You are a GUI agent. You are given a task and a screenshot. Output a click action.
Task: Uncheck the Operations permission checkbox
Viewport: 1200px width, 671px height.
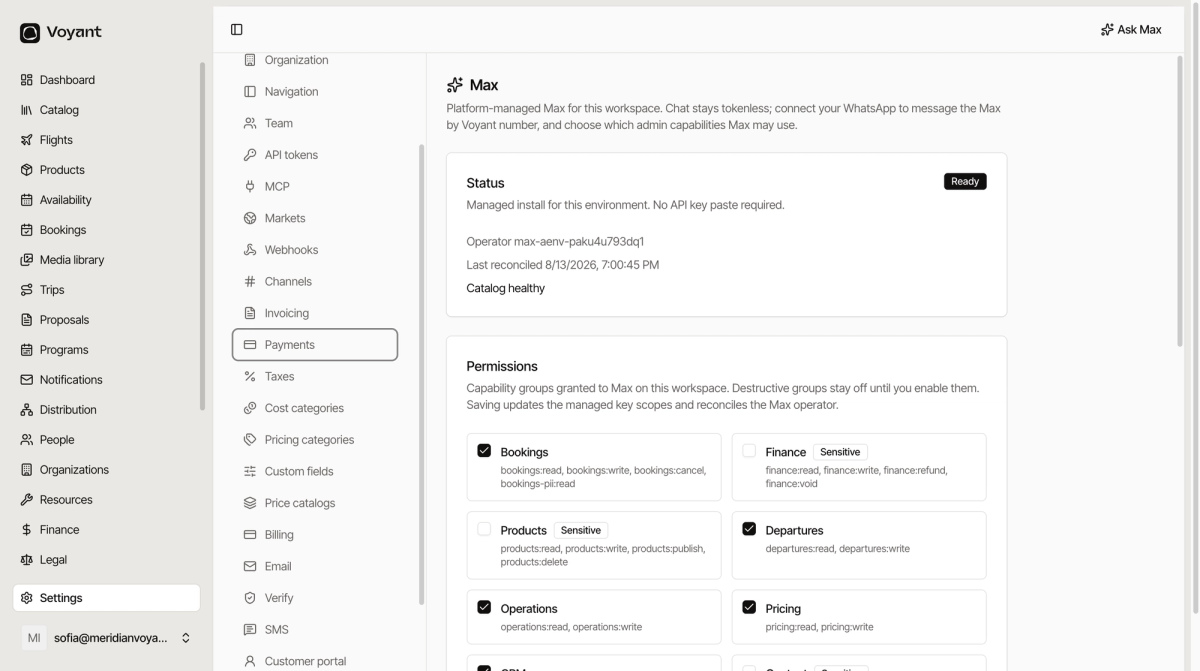484,607
